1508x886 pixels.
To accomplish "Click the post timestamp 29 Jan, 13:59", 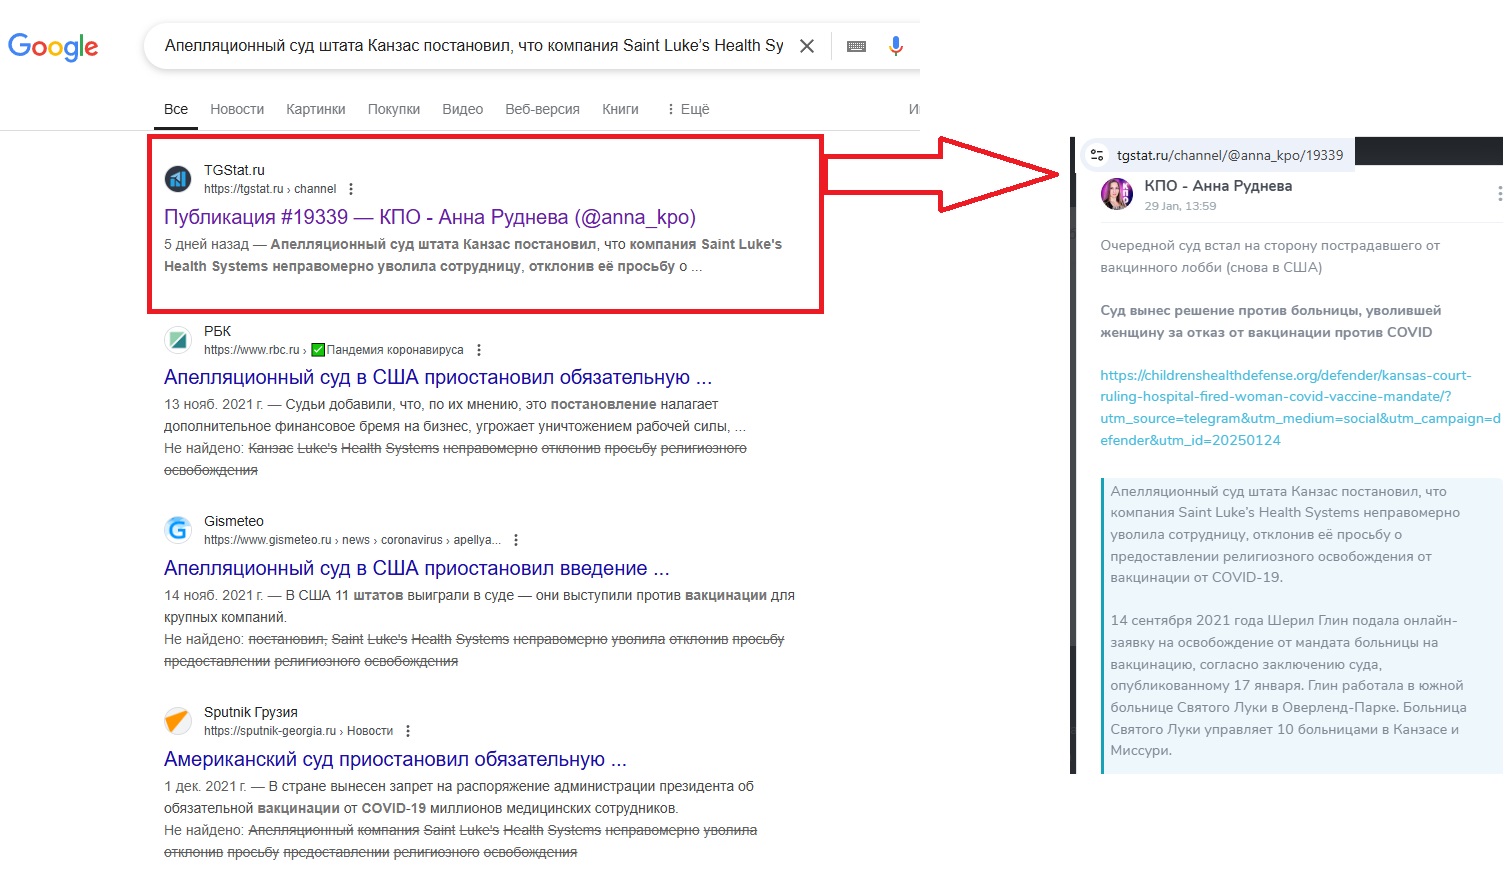I will (x=1180, y=206).
